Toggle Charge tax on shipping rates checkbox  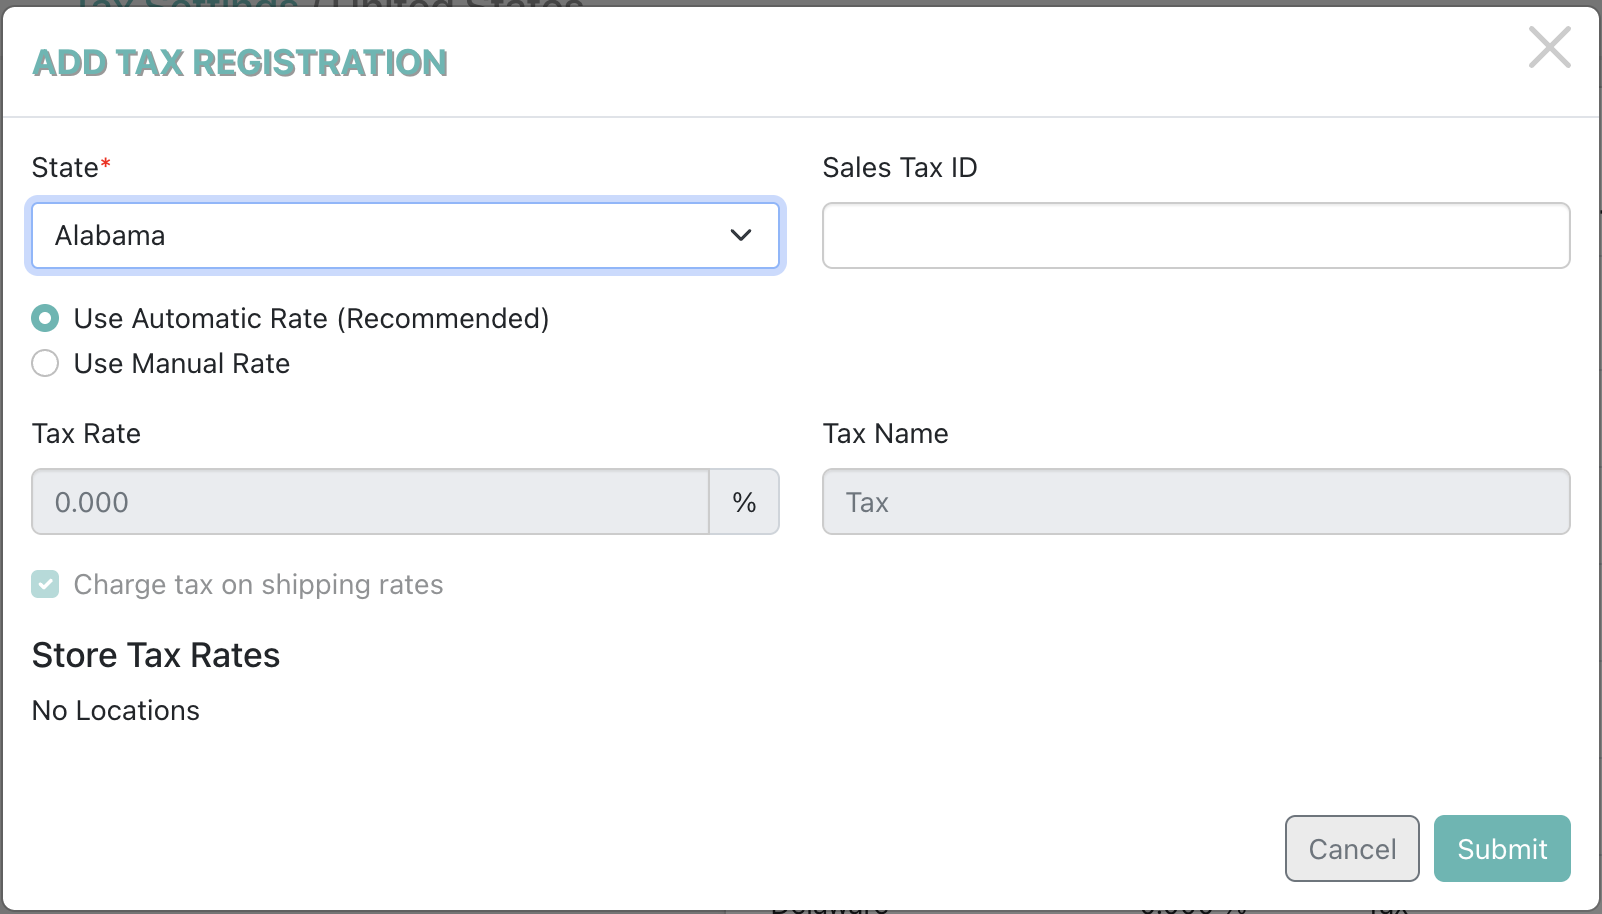(x=45, y=584)
